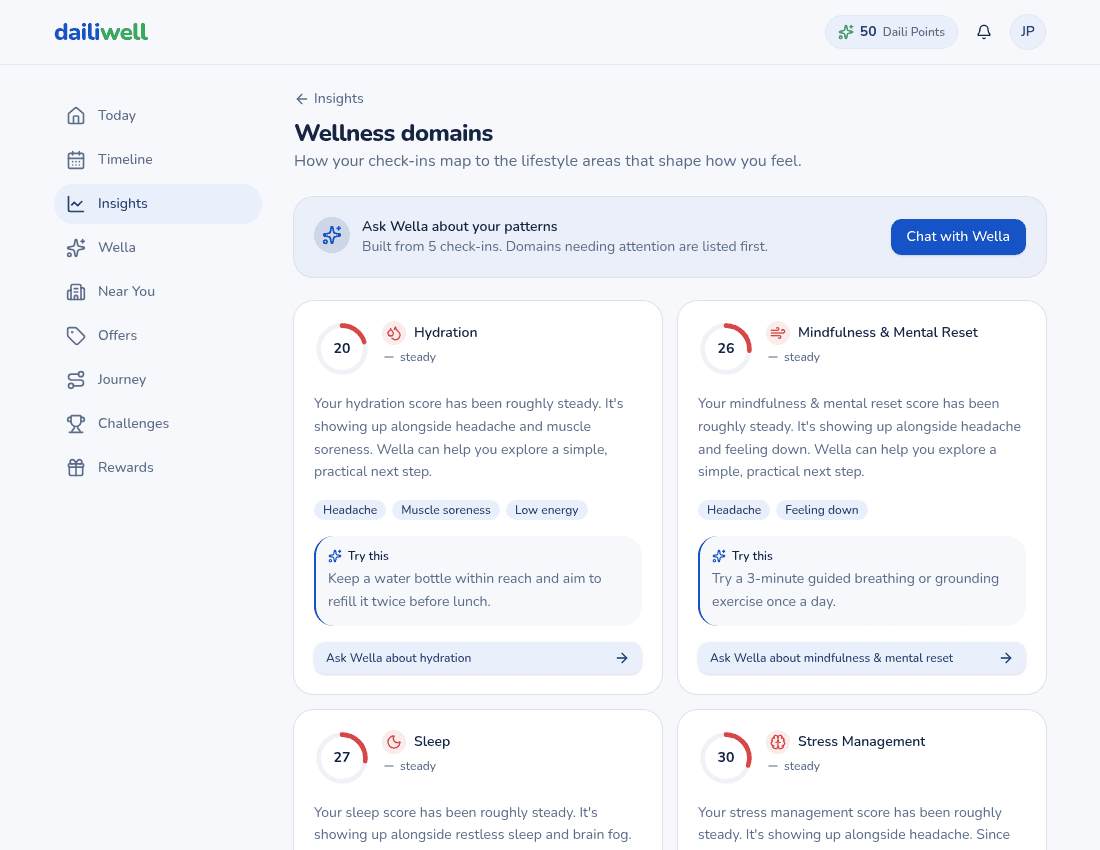Image resolution: width=1100 pixels, height=850 pixels.
Task: Click the Stress Management brain icon
Action: (x=778, y=742)
